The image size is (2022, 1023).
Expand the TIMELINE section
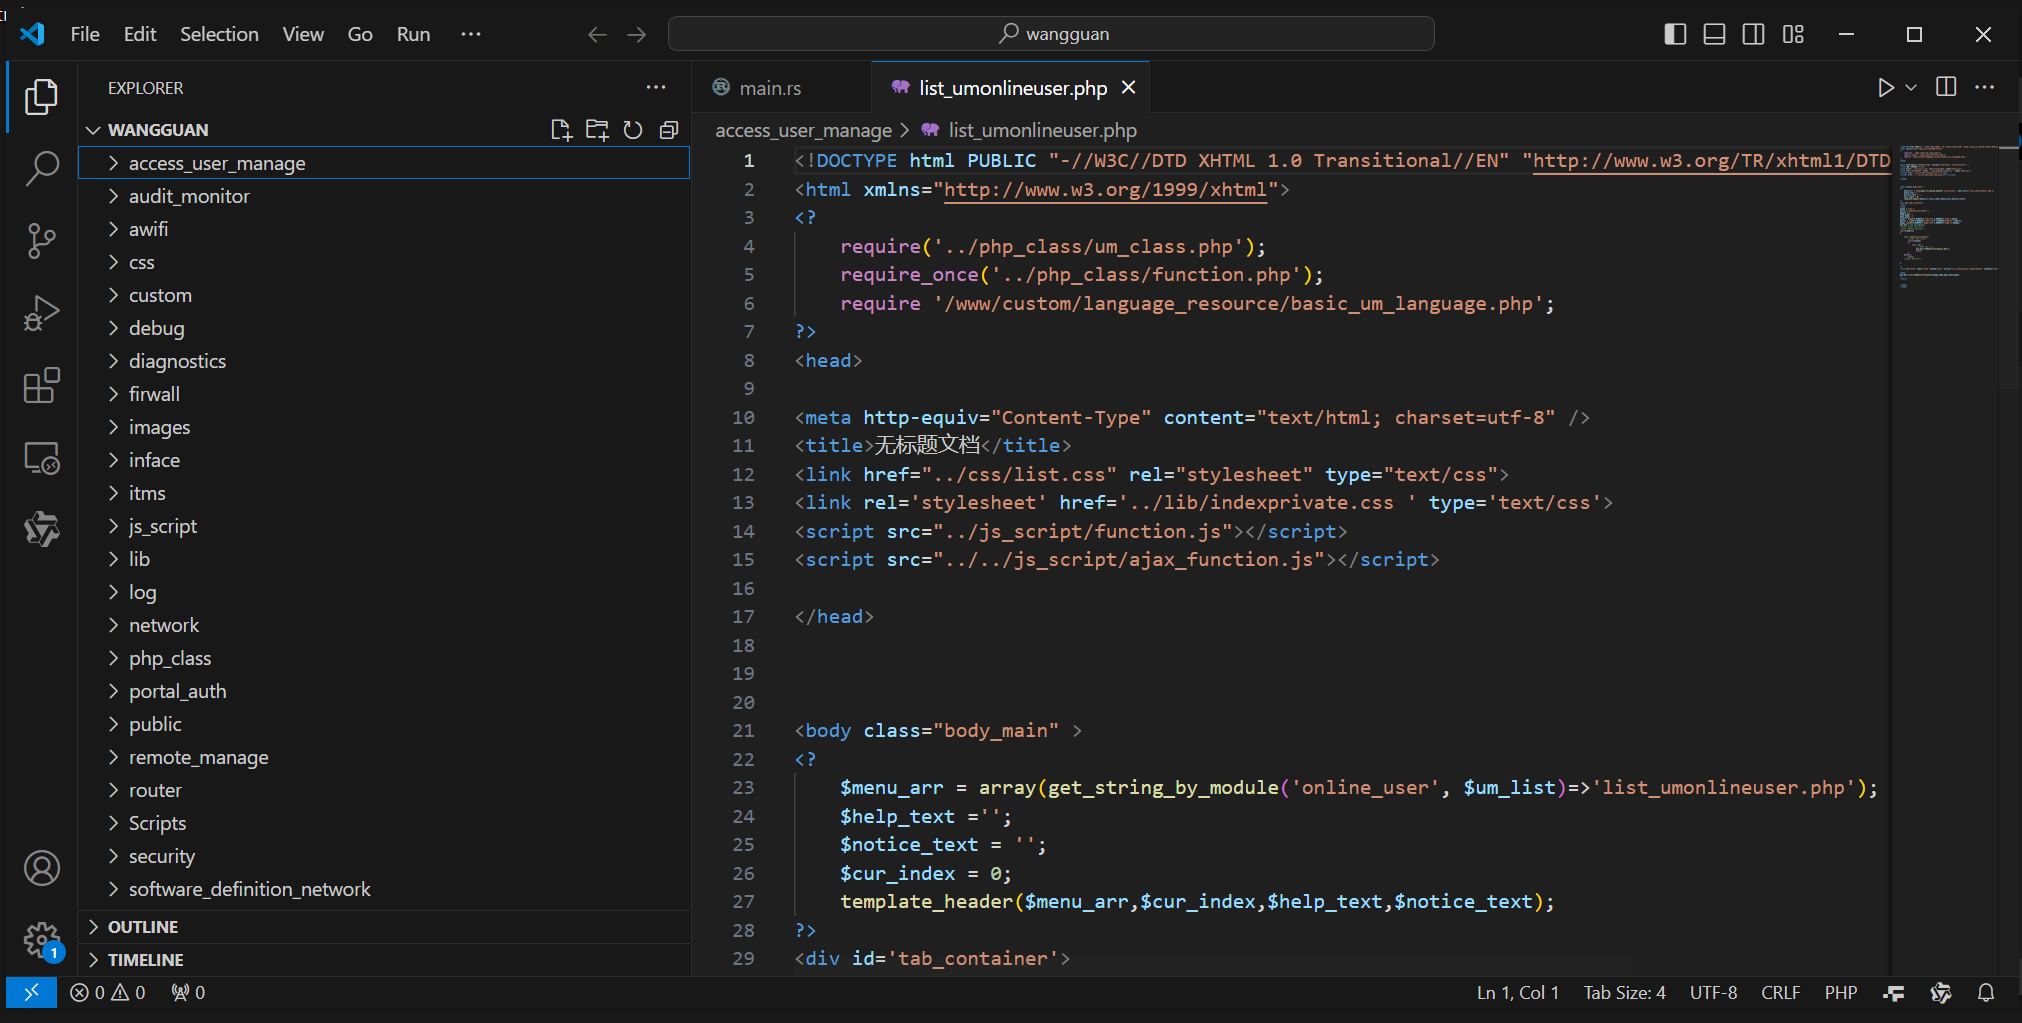pyautogui.click(x=384, y=960)
